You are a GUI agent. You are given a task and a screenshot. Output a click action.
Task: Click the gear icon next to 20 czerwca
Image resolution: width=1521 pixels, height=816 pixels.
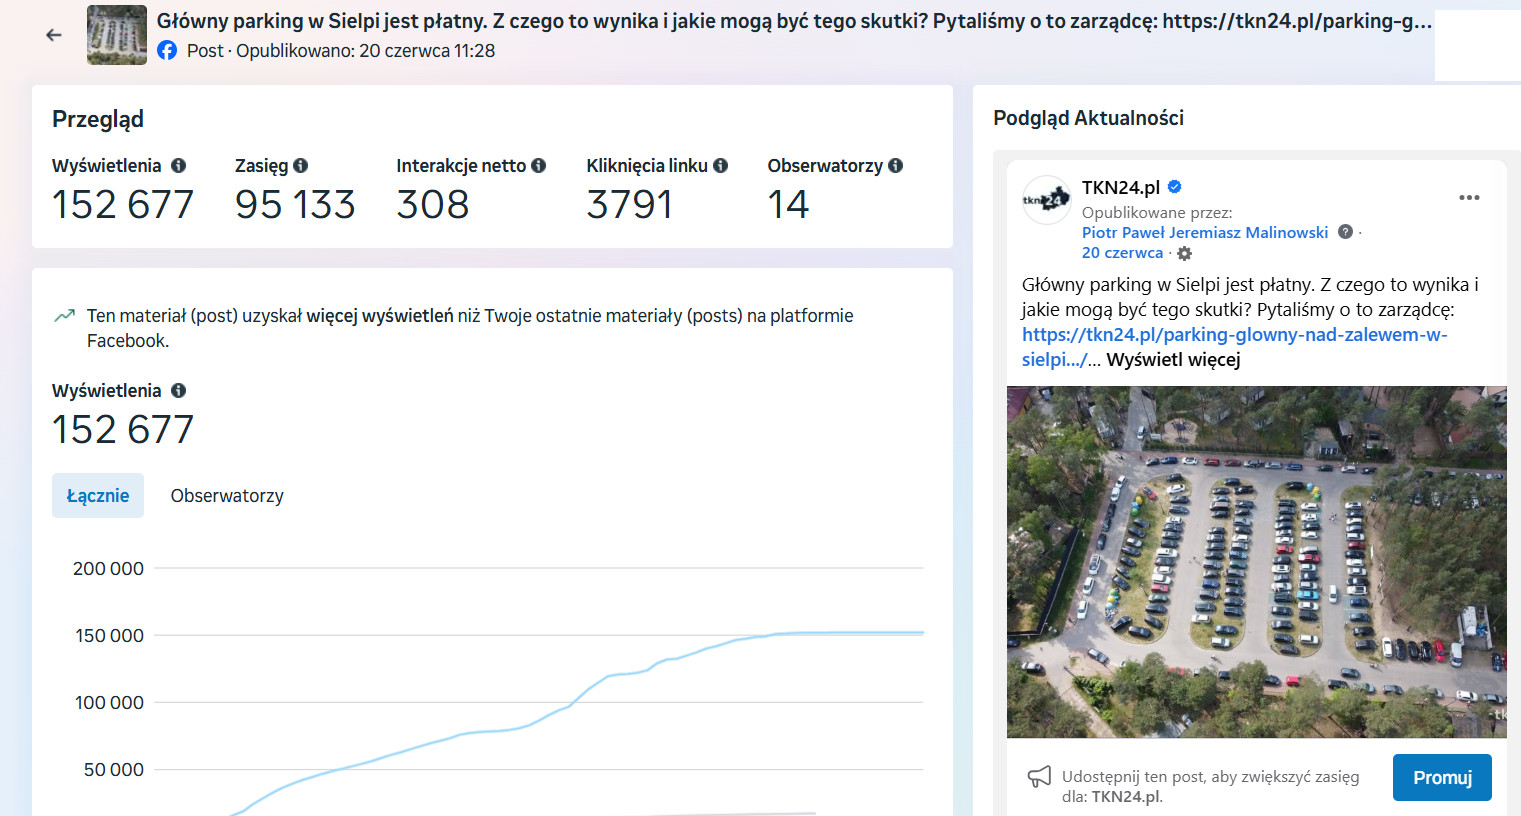tap(1184, 253)
